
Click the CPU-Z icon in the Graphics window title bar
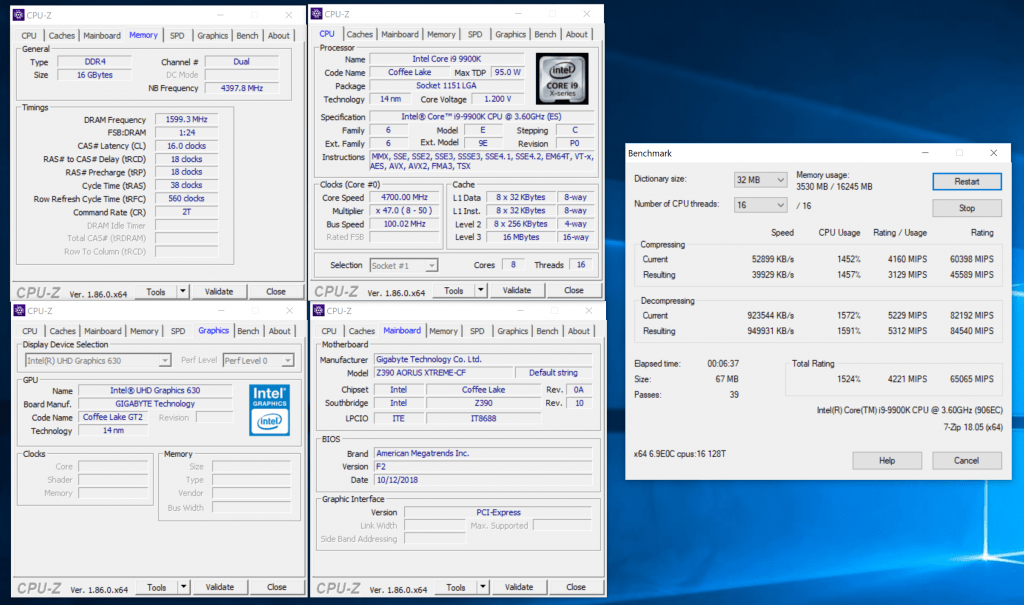click(x=20, y=310)
